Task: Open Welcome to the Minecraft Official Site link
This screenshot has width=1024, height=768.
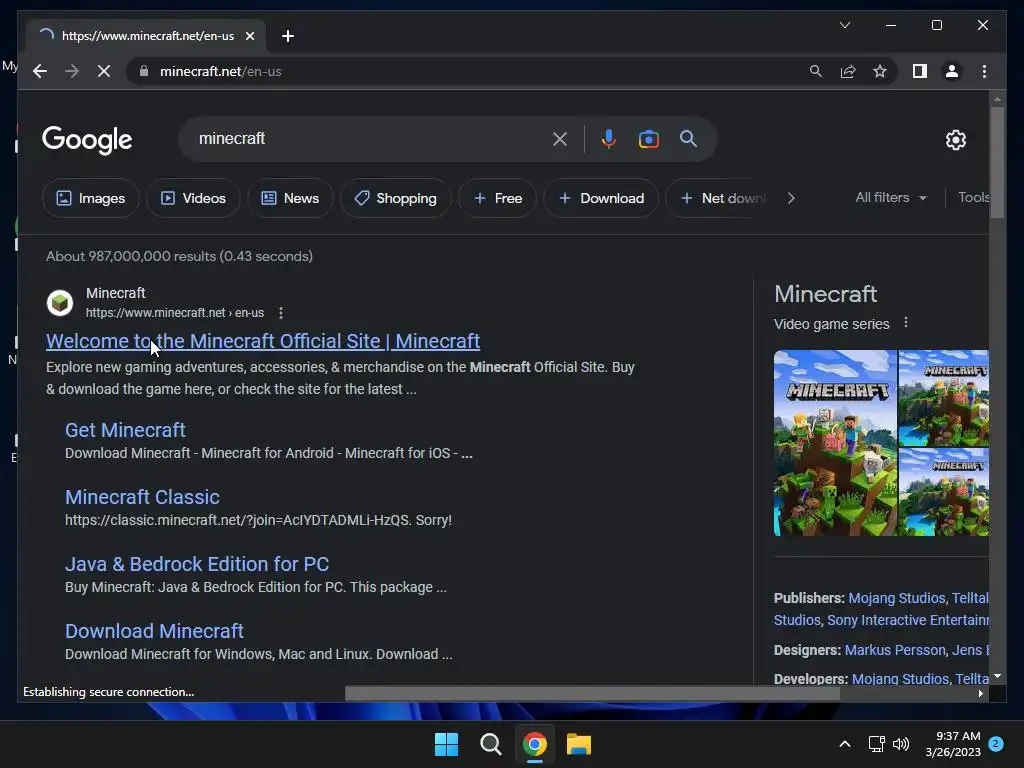Action: click(x=263, y=341)
